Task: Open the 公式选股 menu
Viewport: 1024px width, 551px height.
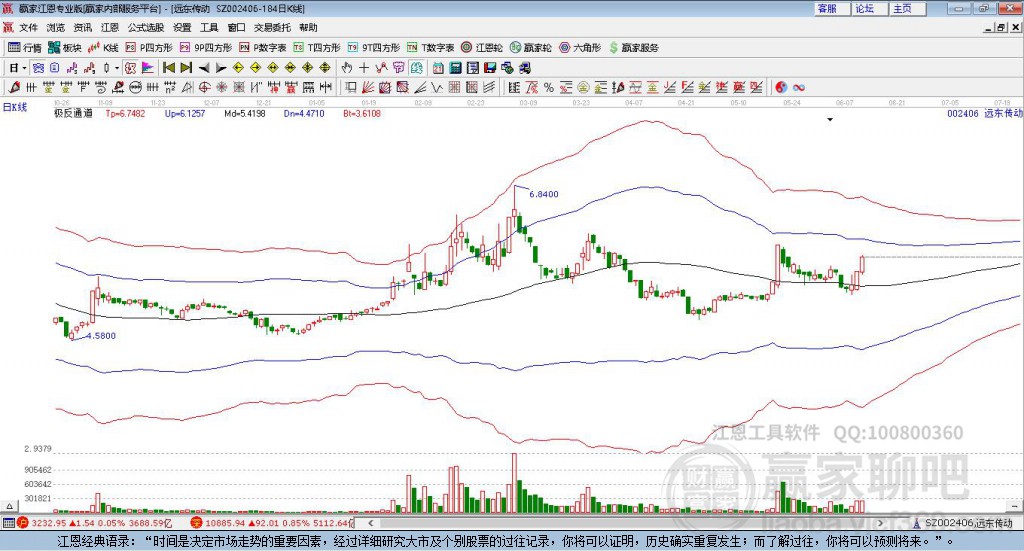Action: click(146, 27)
